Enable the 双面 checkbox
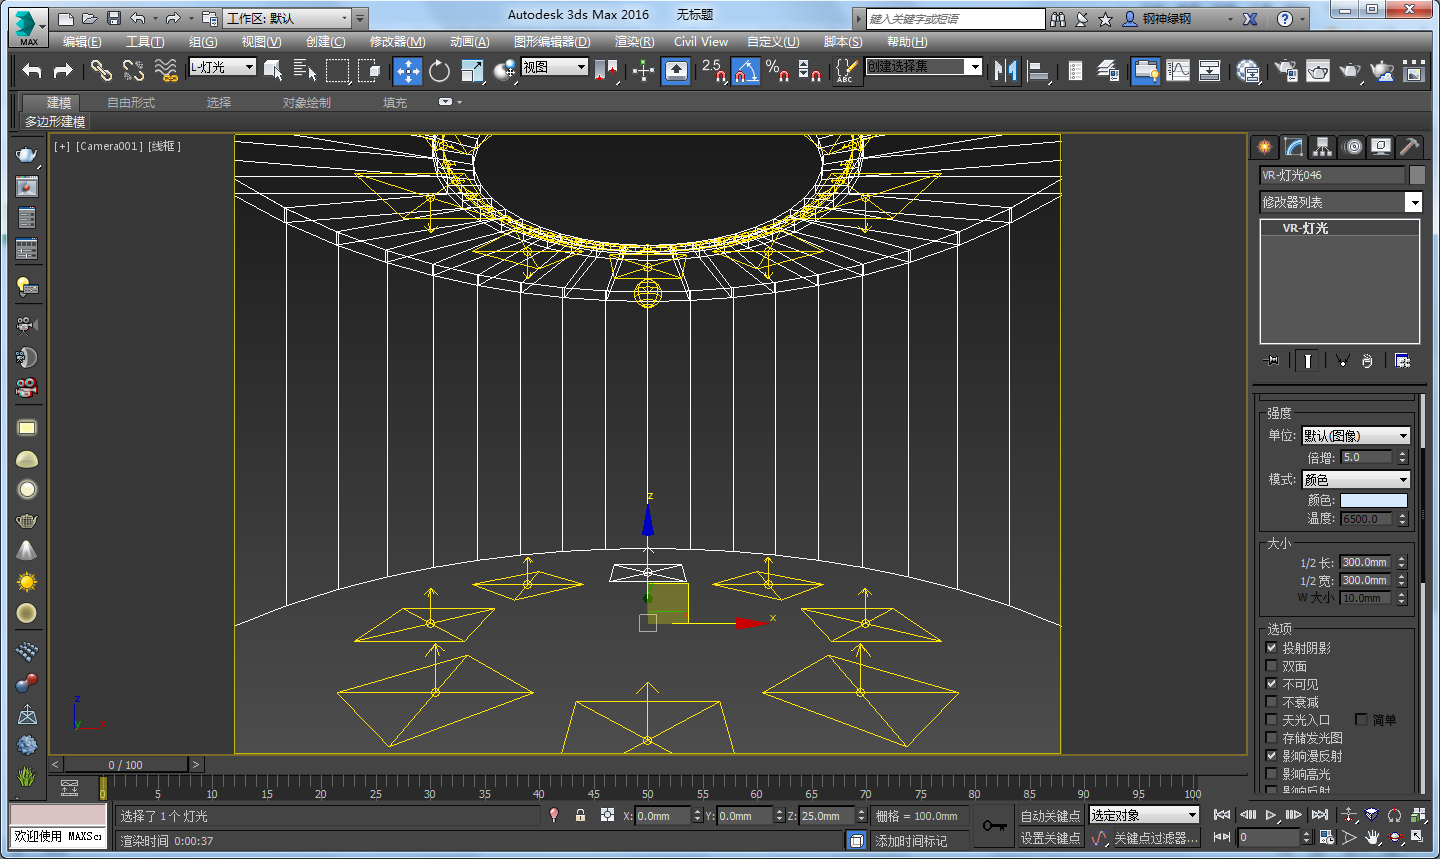1440x859 pixels. click(1272, 666)
